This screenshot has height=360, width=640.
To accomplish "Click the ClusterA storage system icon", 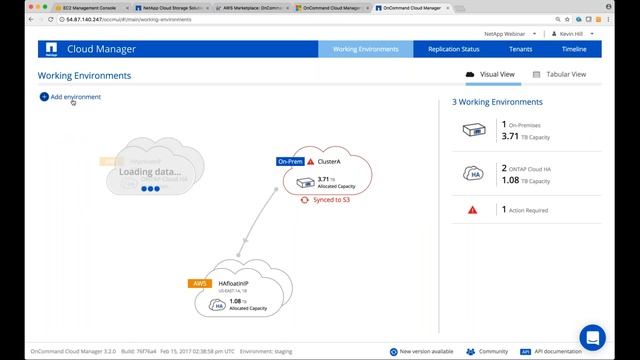I will [x=305, y=182].
